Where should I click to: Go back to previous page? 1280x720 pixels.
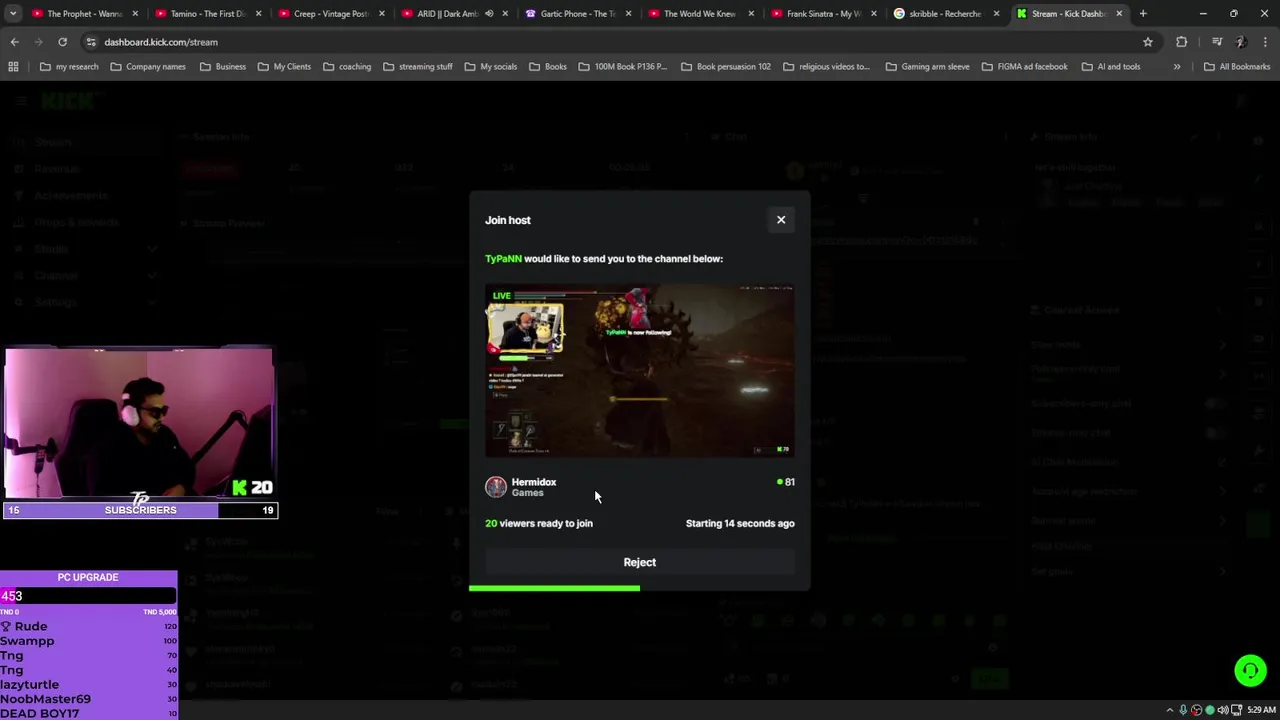point(14,42)
